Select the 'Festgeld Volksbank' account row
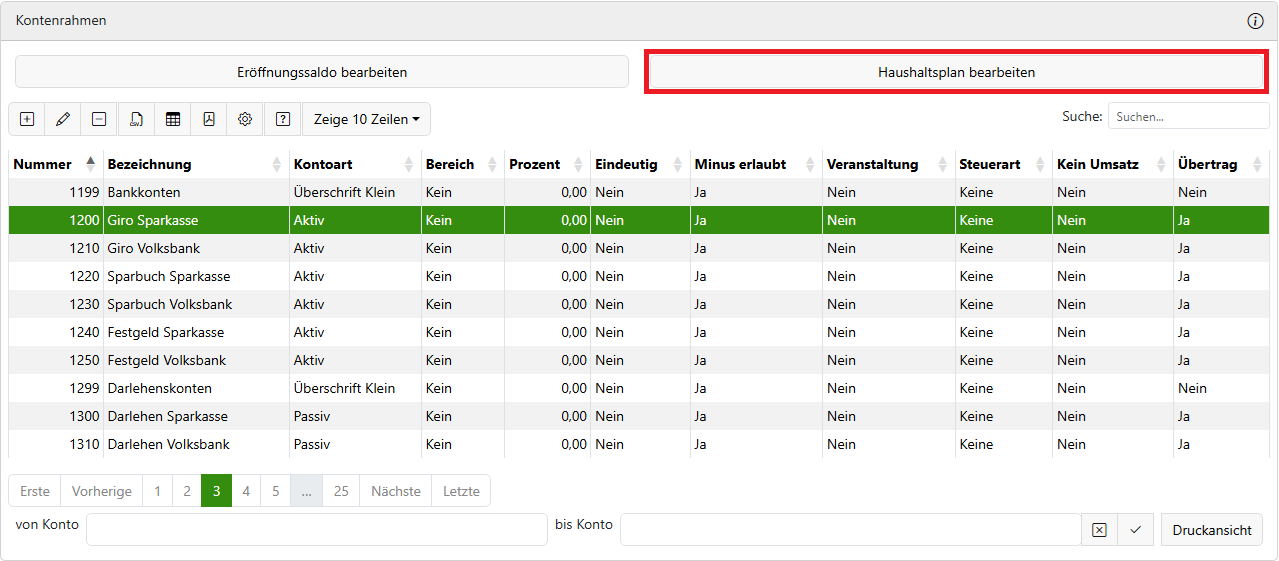 166,360
